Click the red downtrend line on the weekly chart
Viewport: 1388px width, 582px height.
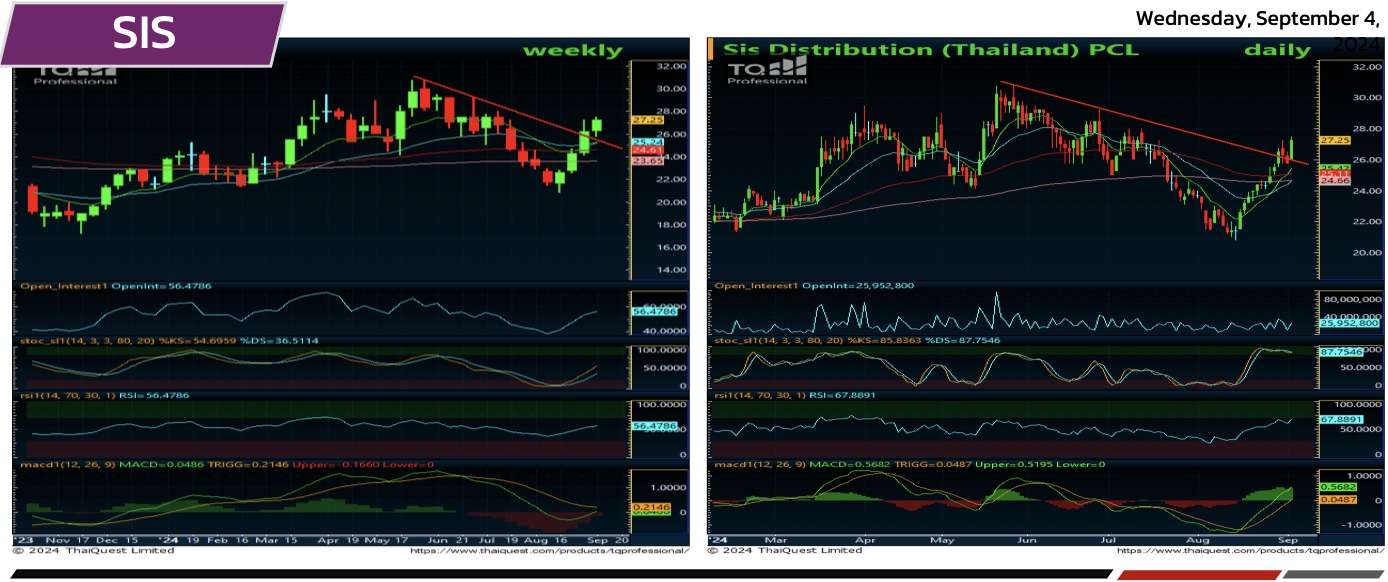tap(520, 112)
